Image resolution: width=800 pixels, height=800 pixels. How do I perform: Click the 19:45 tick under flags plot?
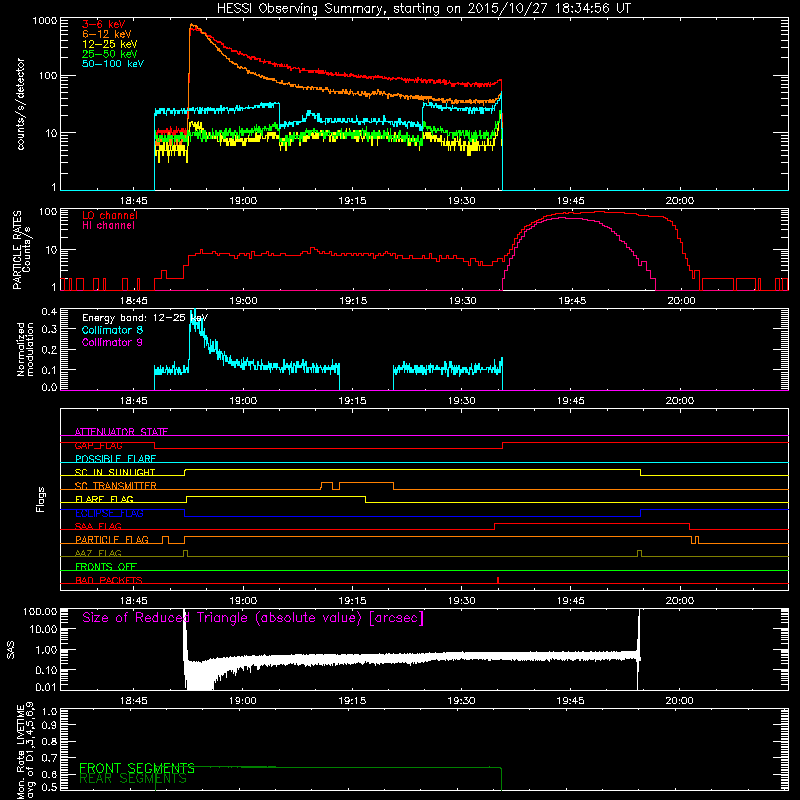570,601
